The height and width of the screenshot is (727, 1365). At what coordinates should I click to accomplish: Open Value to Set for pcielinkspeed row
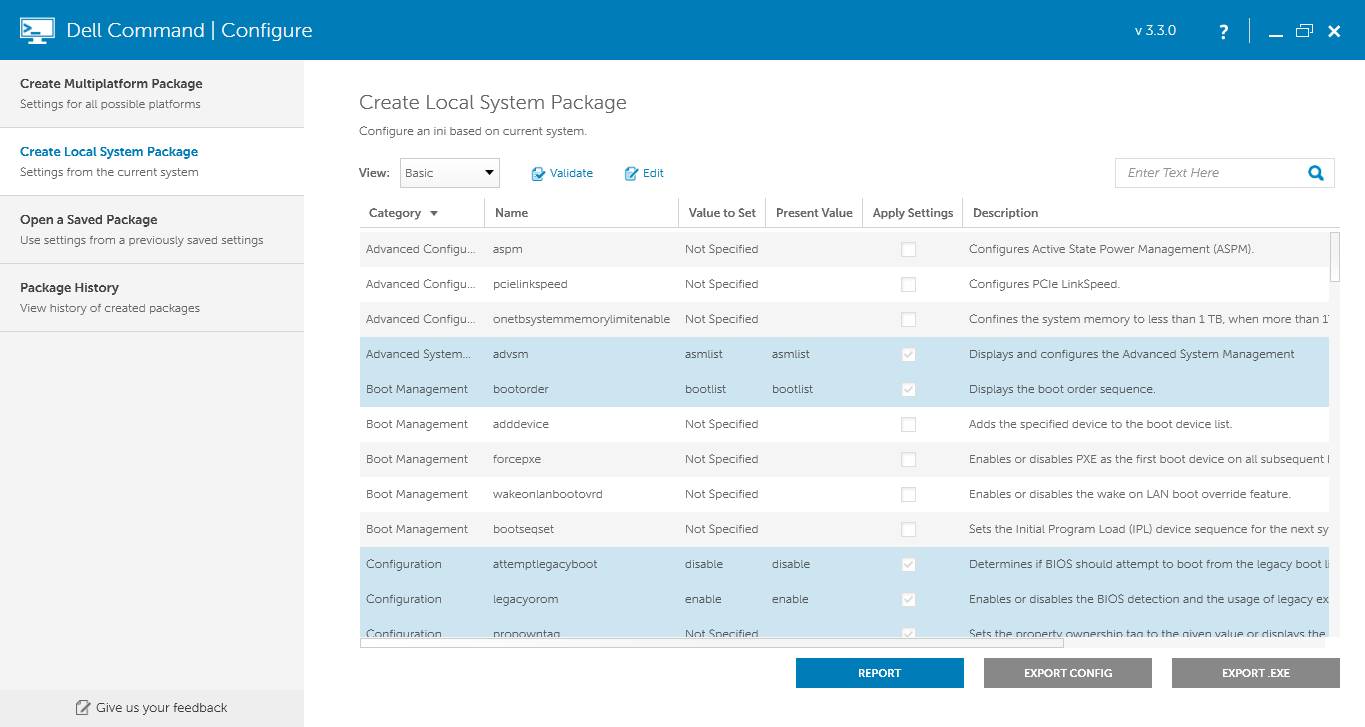pyautogui.click(x=721, y=284)
